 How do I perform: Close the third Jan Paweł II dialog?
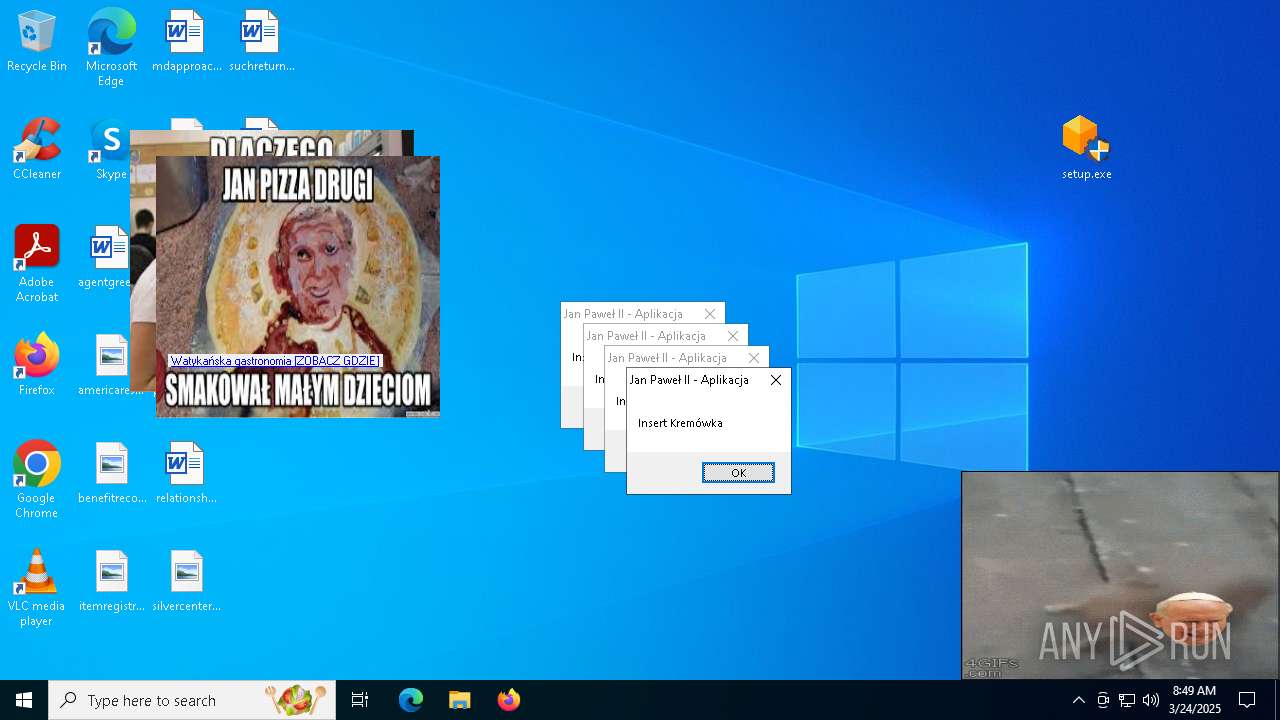pyautogui.click(x=754, y=358)
